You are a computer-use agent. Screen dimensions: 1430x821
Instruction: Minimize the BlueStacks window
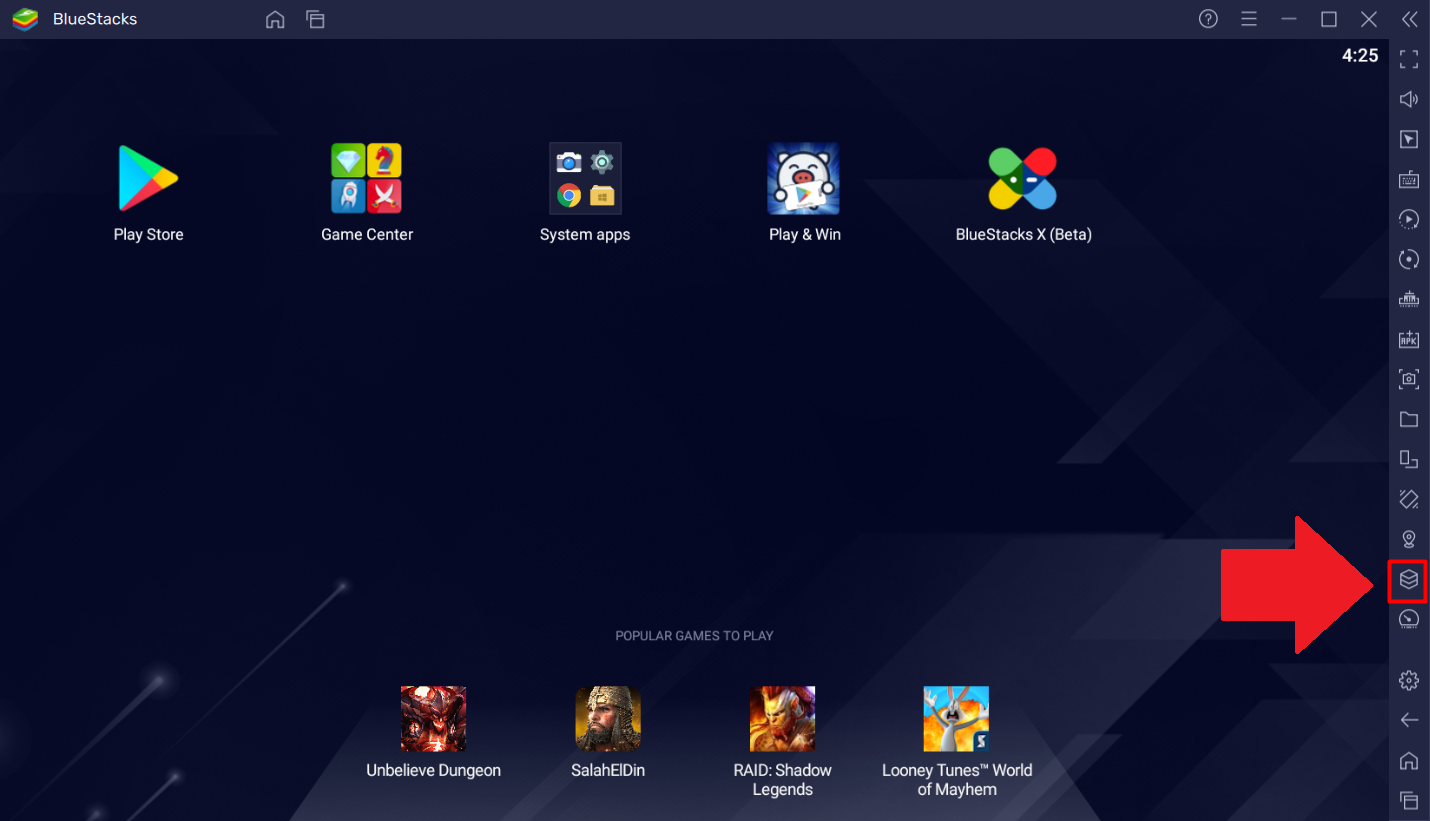click(x=1289, y=19)
